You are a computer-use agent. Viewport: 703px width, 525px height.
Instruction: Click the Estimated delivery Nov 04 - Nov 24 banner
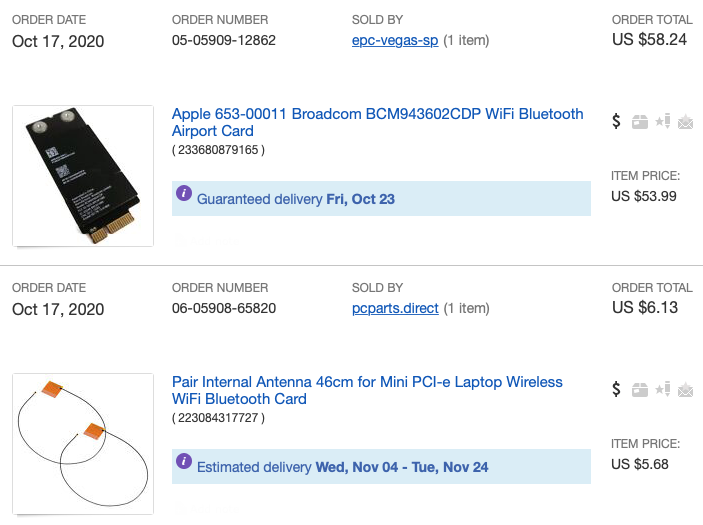pyautogui.click(x=381, y=467)
